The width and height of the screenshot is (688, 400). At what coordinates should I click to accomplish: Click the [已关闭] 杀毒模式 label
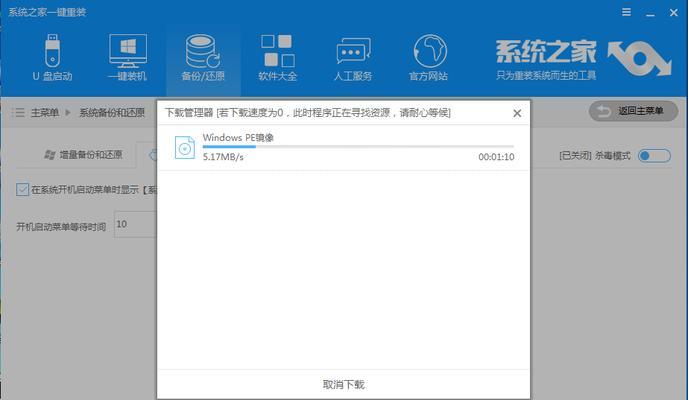point(595,156)
